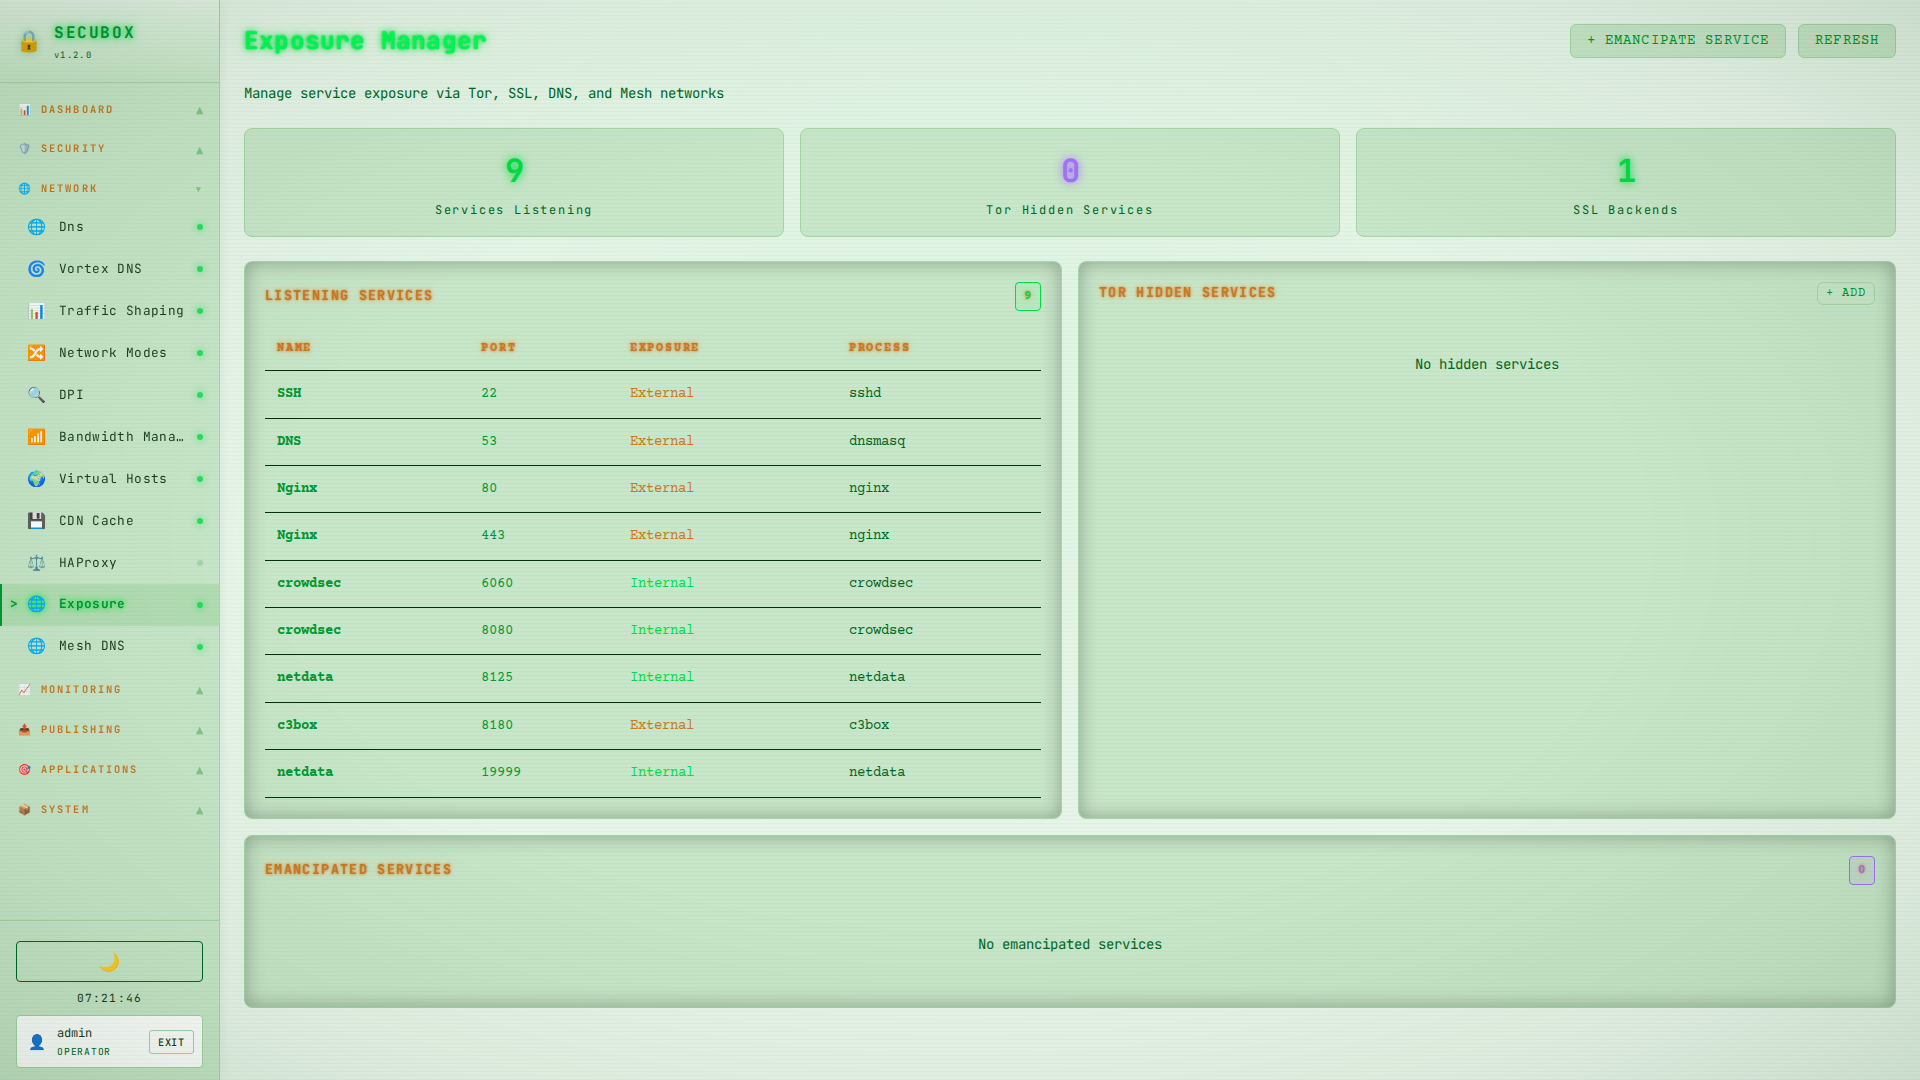Open the Dns menu item
The width and height of the screenshot is (1920, 1080).
point(71,227)
